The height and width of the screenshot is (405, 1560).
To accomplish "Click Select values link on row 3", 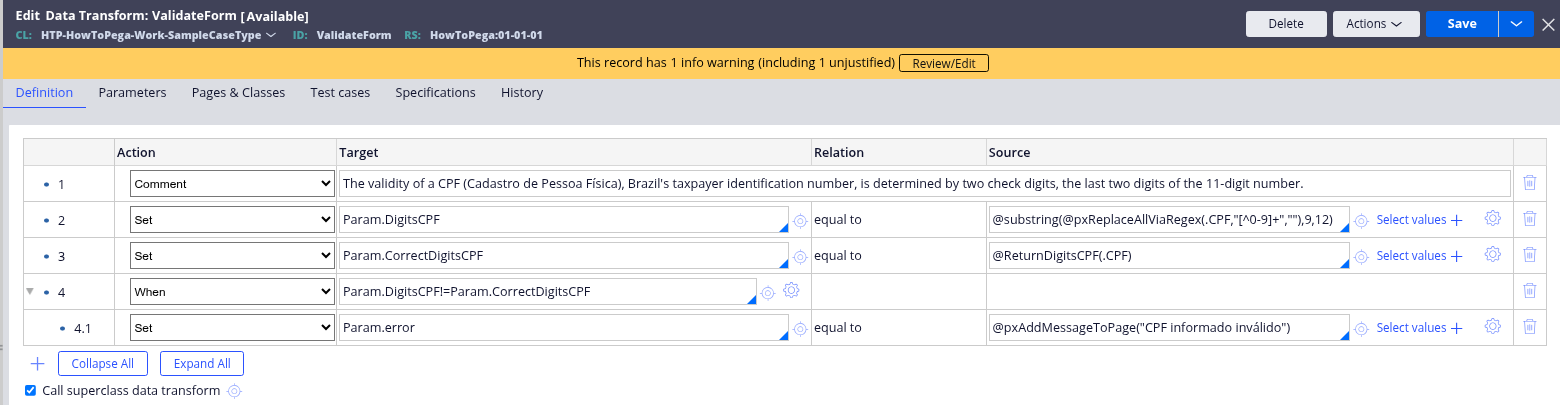I will (1420, 256).
